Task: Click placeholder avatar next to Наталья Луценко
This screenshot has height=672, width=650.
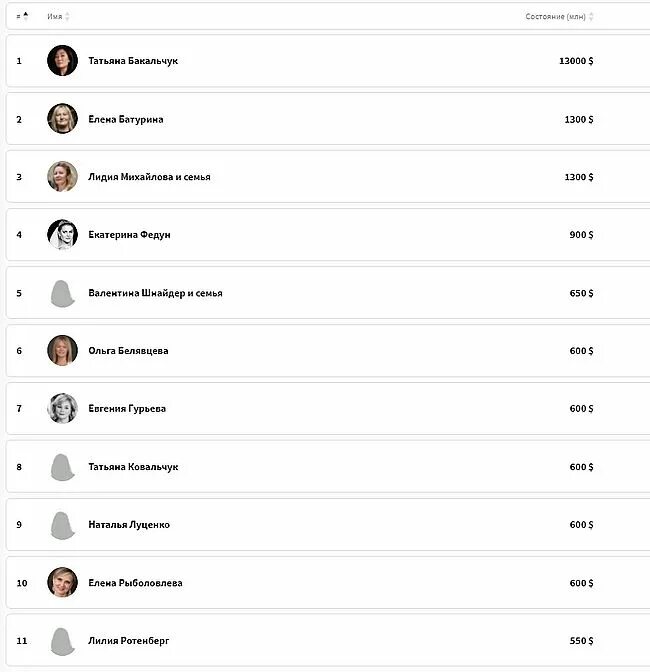Action: [x=62, y=525]
